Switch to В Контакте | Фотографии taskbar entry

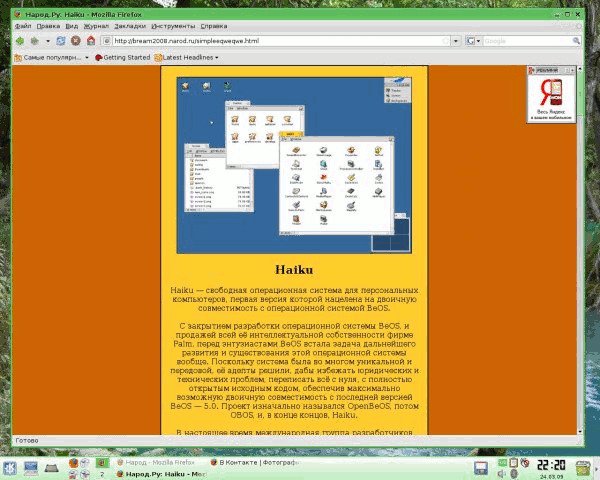(254, 462)
